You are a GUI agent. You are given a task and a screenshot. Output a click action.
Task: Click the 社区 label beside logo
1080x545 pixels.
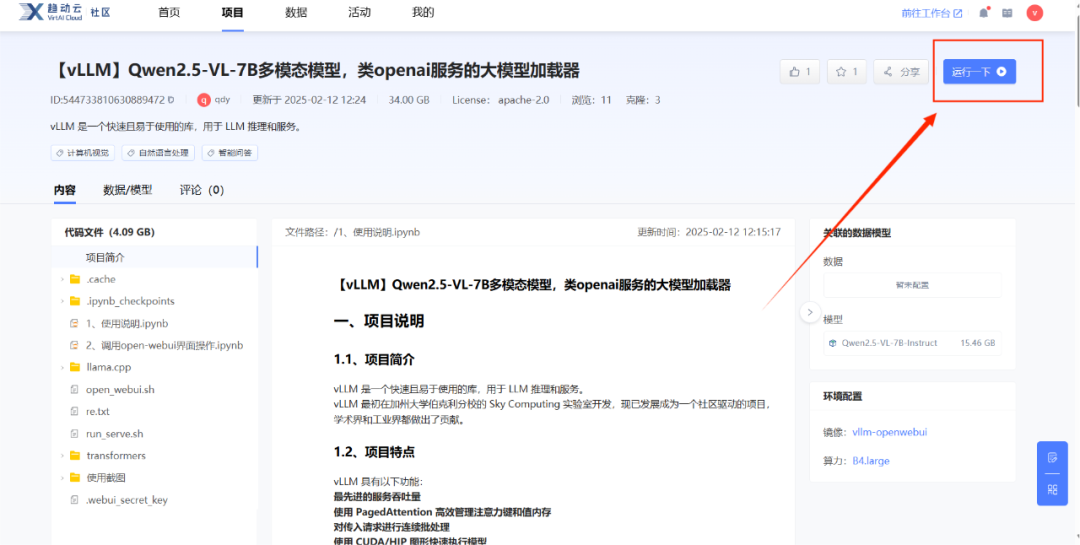99,13
